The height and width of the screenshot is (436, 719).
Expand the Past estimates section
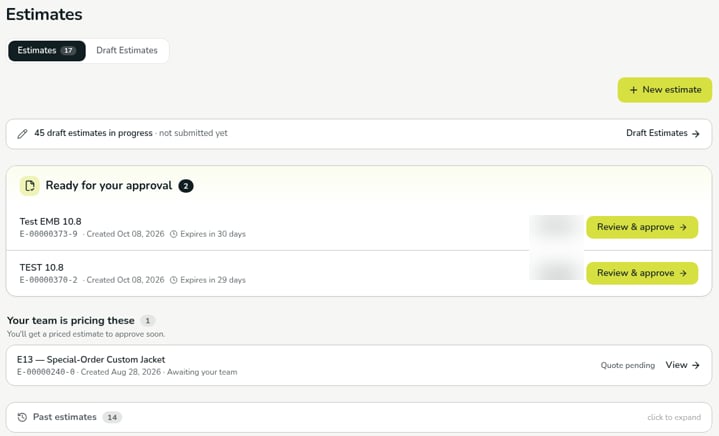click(359, 417)
